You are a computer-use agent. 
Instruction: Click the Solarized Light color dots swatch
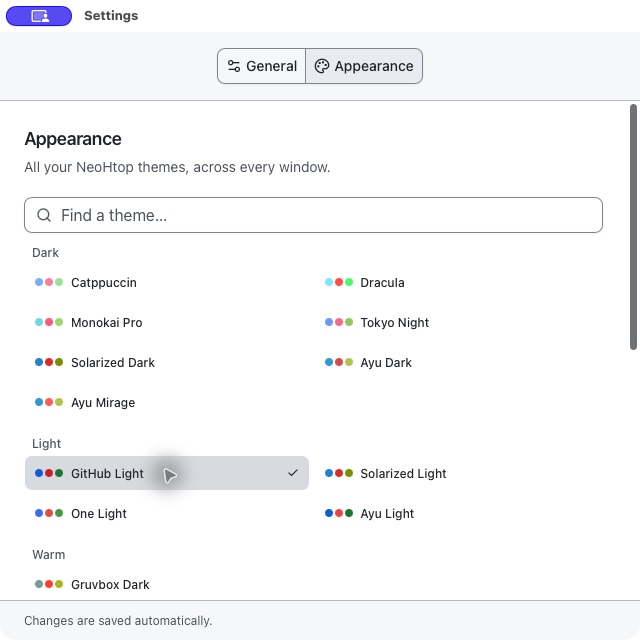click(x=339, y=473)
